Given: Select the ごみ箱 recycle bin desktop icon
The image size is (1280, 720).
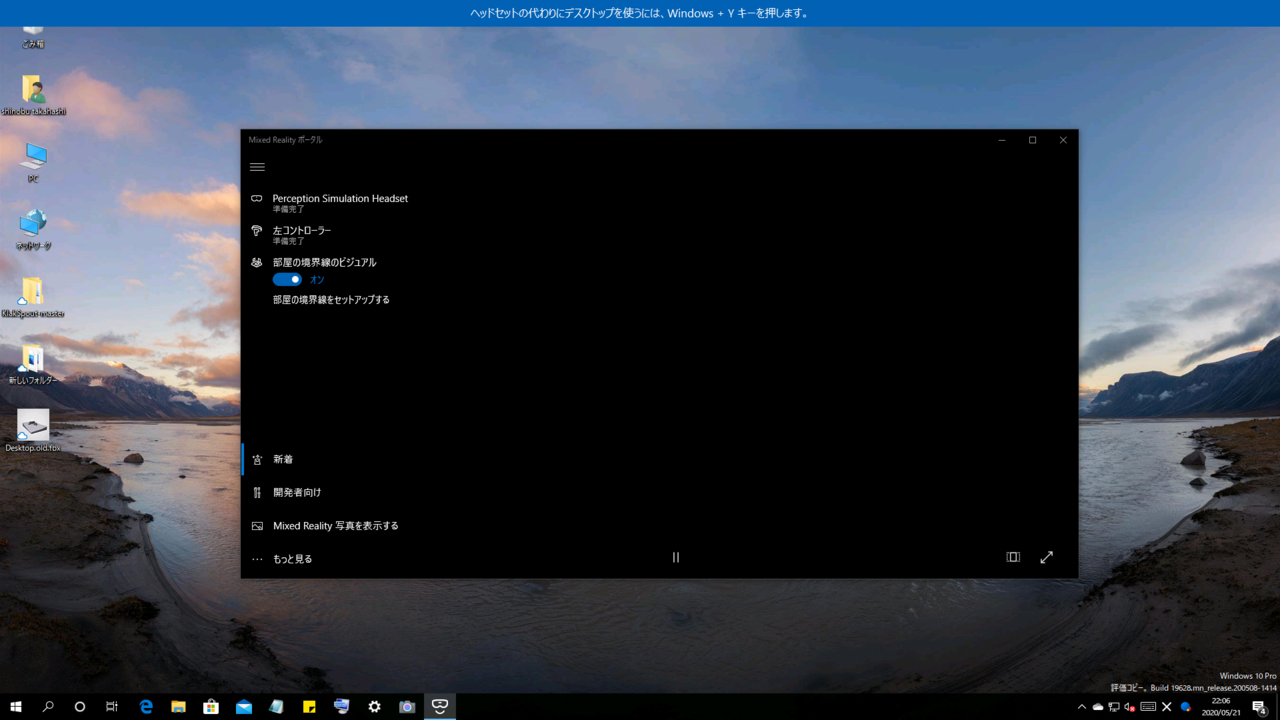Looking at the screenshot, I should pos(33,36).
